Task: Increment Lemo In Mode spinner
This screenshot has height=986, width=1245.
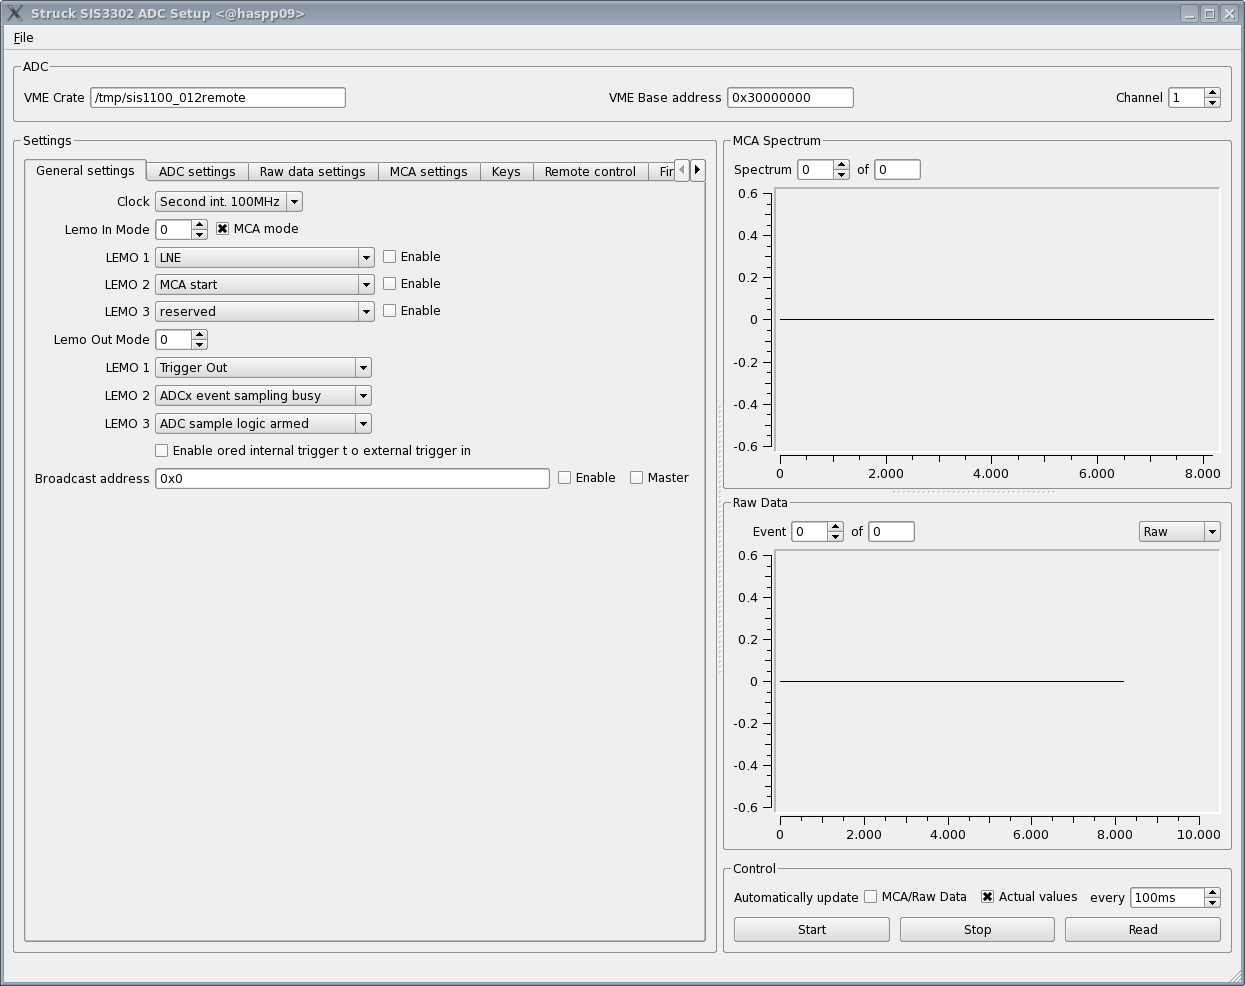Action: pyautogui.click(x=199, y=225)
